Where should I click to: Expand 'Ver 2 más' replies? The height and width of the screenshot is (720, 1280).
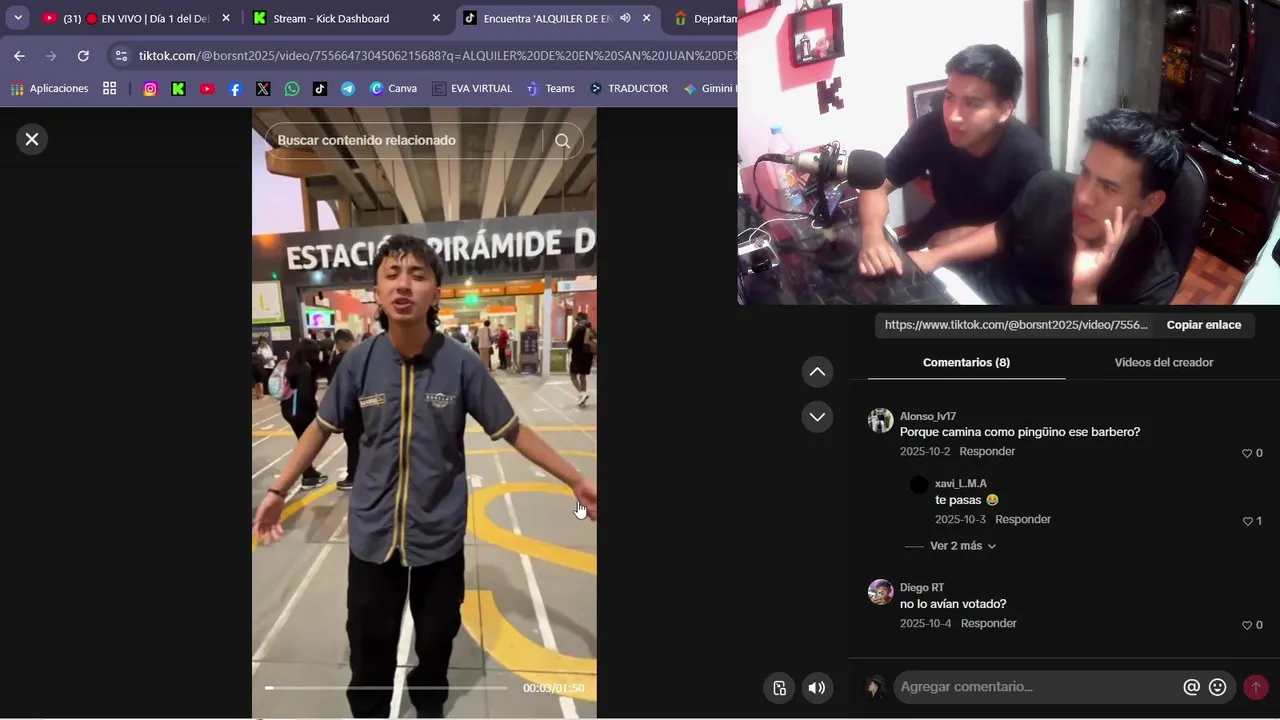[x=962, y=546]
